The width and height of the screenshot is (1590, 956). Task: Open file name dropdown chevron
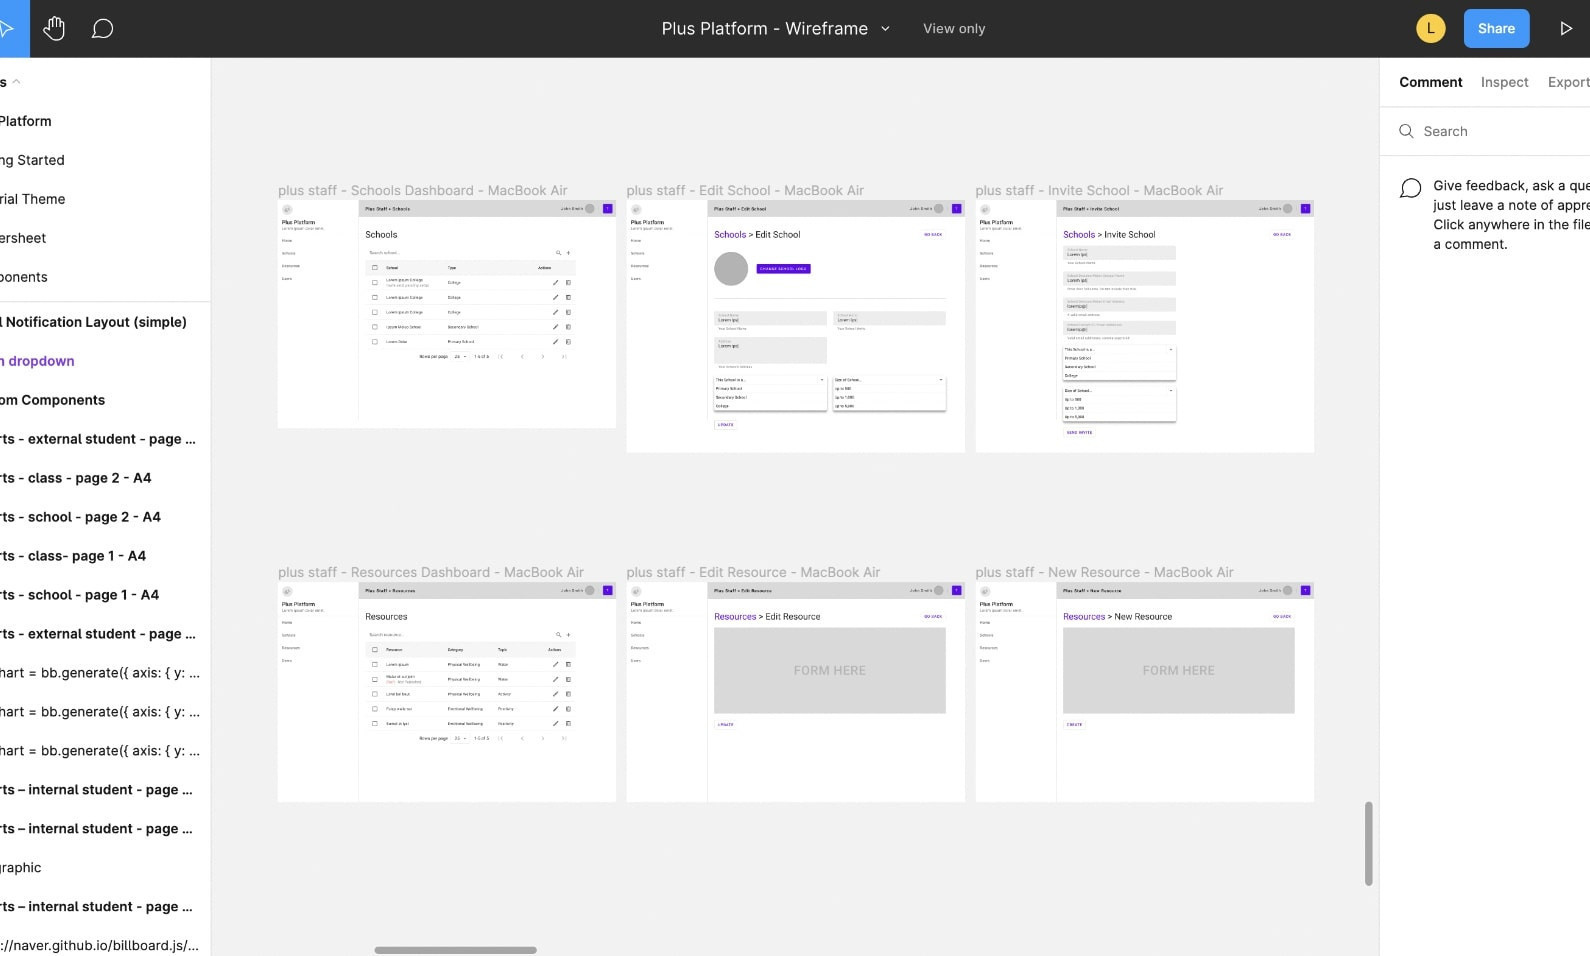[x=885, y=29]
